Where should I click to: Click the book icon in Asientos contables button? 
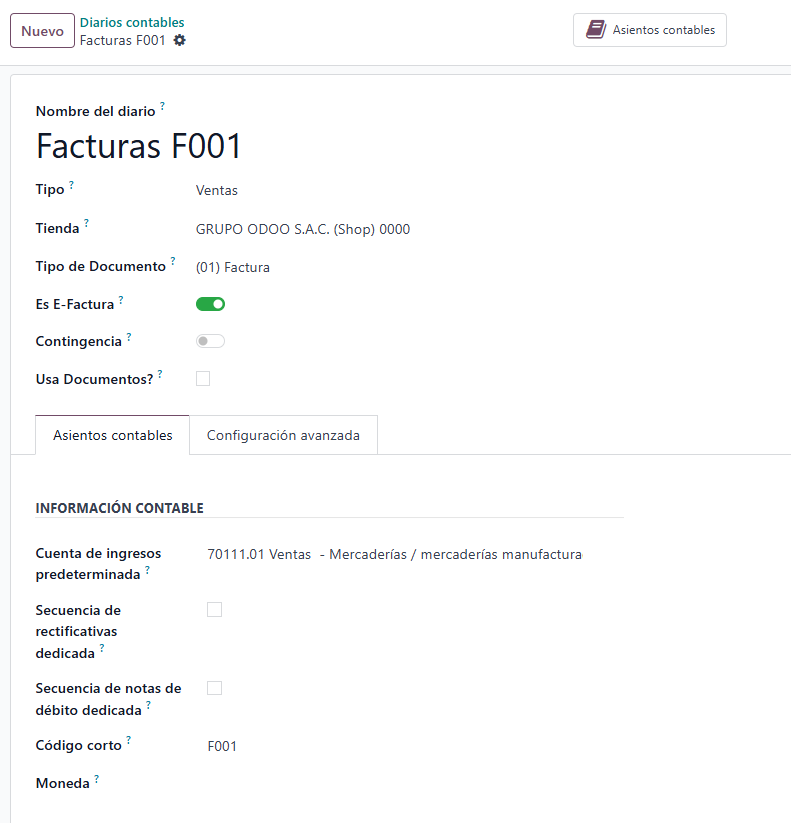[596, 29]
